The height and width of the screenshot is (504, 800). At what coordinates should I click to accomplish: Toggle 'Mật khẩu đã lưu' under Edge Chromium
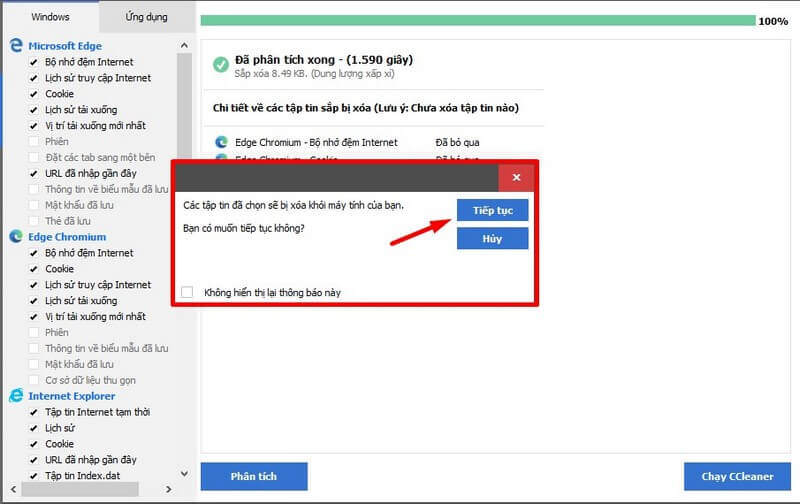pos(35,364)
